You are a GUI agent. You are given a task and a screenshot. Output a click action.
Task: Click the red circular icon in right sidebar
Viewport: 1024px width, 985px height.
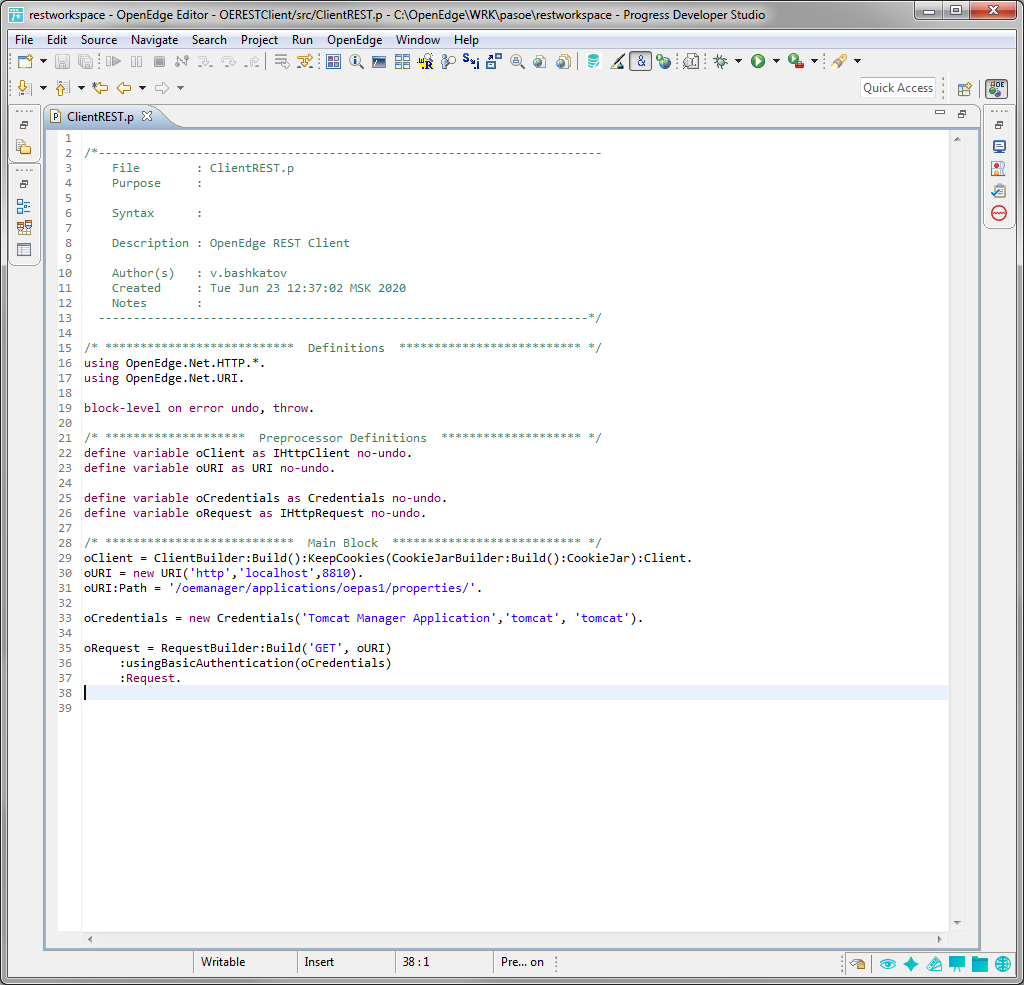[x=999, y=214]
